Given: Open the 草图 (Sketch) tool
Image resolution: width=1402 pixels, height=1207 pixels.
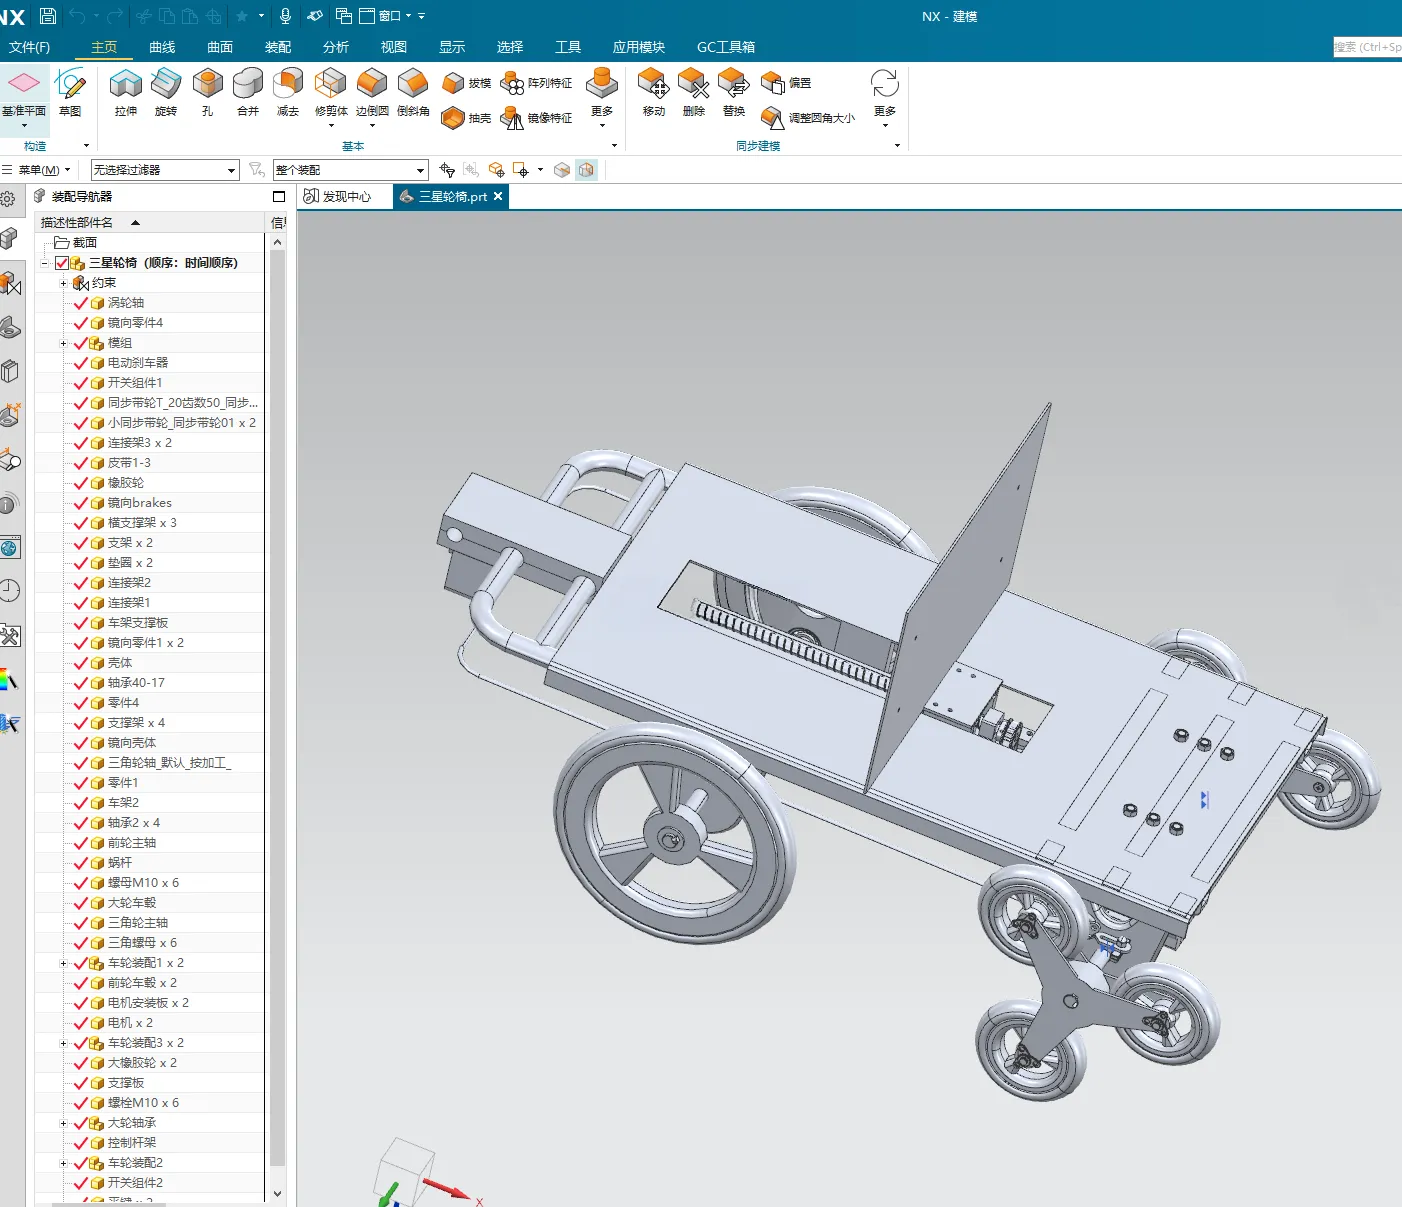Looking at the screenshot, I should (x=70, y=93).
